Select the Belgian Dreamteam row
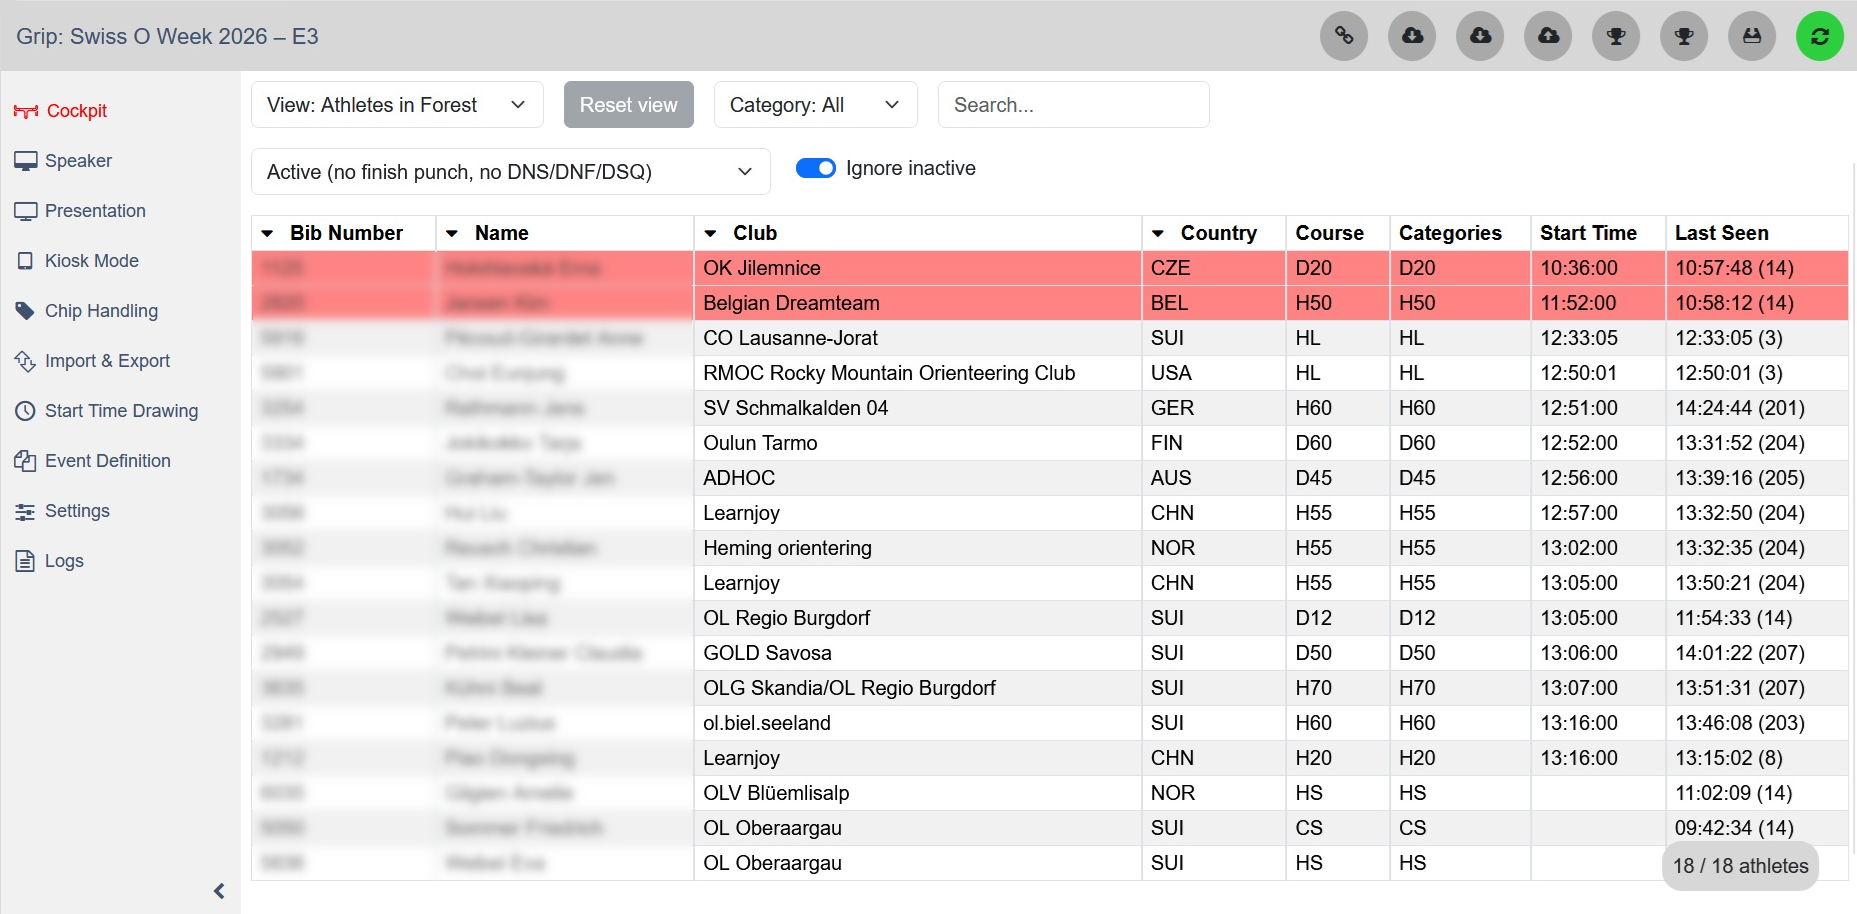Viewport: 1857px width, 914px height. (1050, 303)
